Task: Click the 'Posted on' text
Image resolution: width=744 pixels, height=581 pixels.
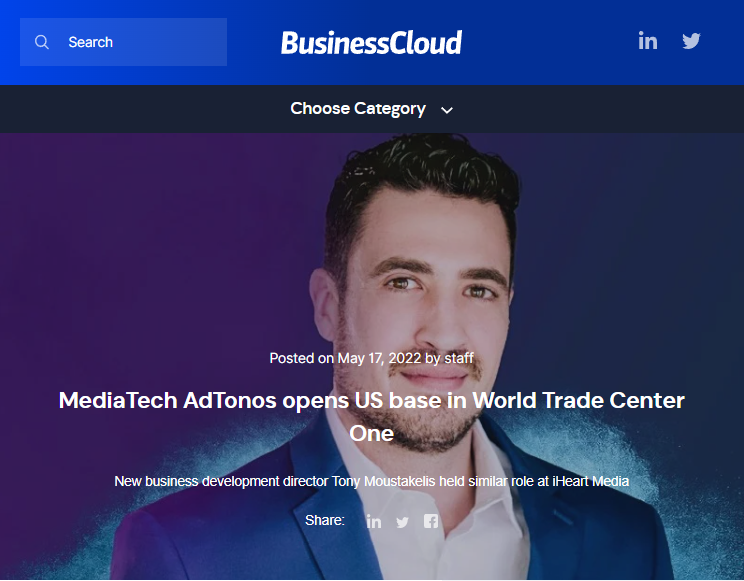Action: tap(301, 358)
